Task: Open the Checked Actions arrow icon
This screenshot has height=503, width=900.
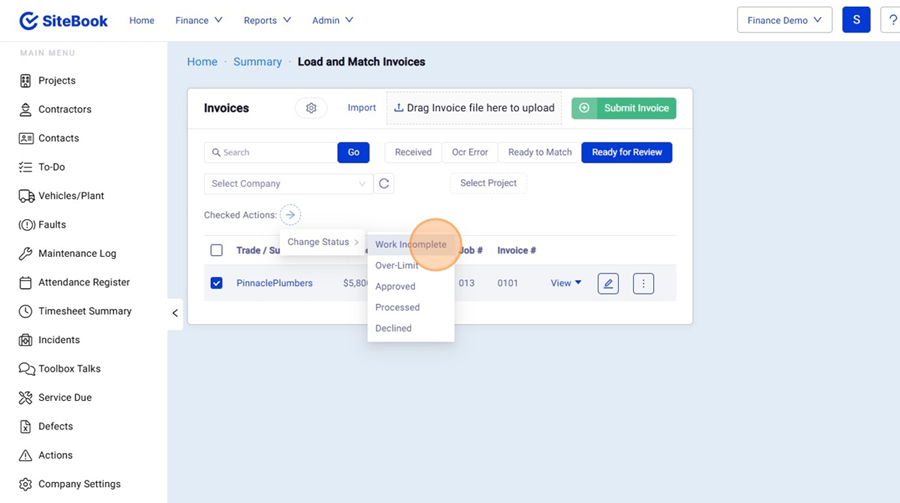Action: pos(290,215)
